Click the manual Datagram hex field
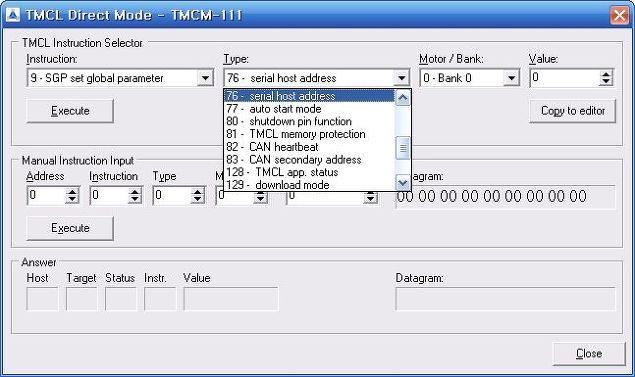Screen dimensions: 635x377 505,197
